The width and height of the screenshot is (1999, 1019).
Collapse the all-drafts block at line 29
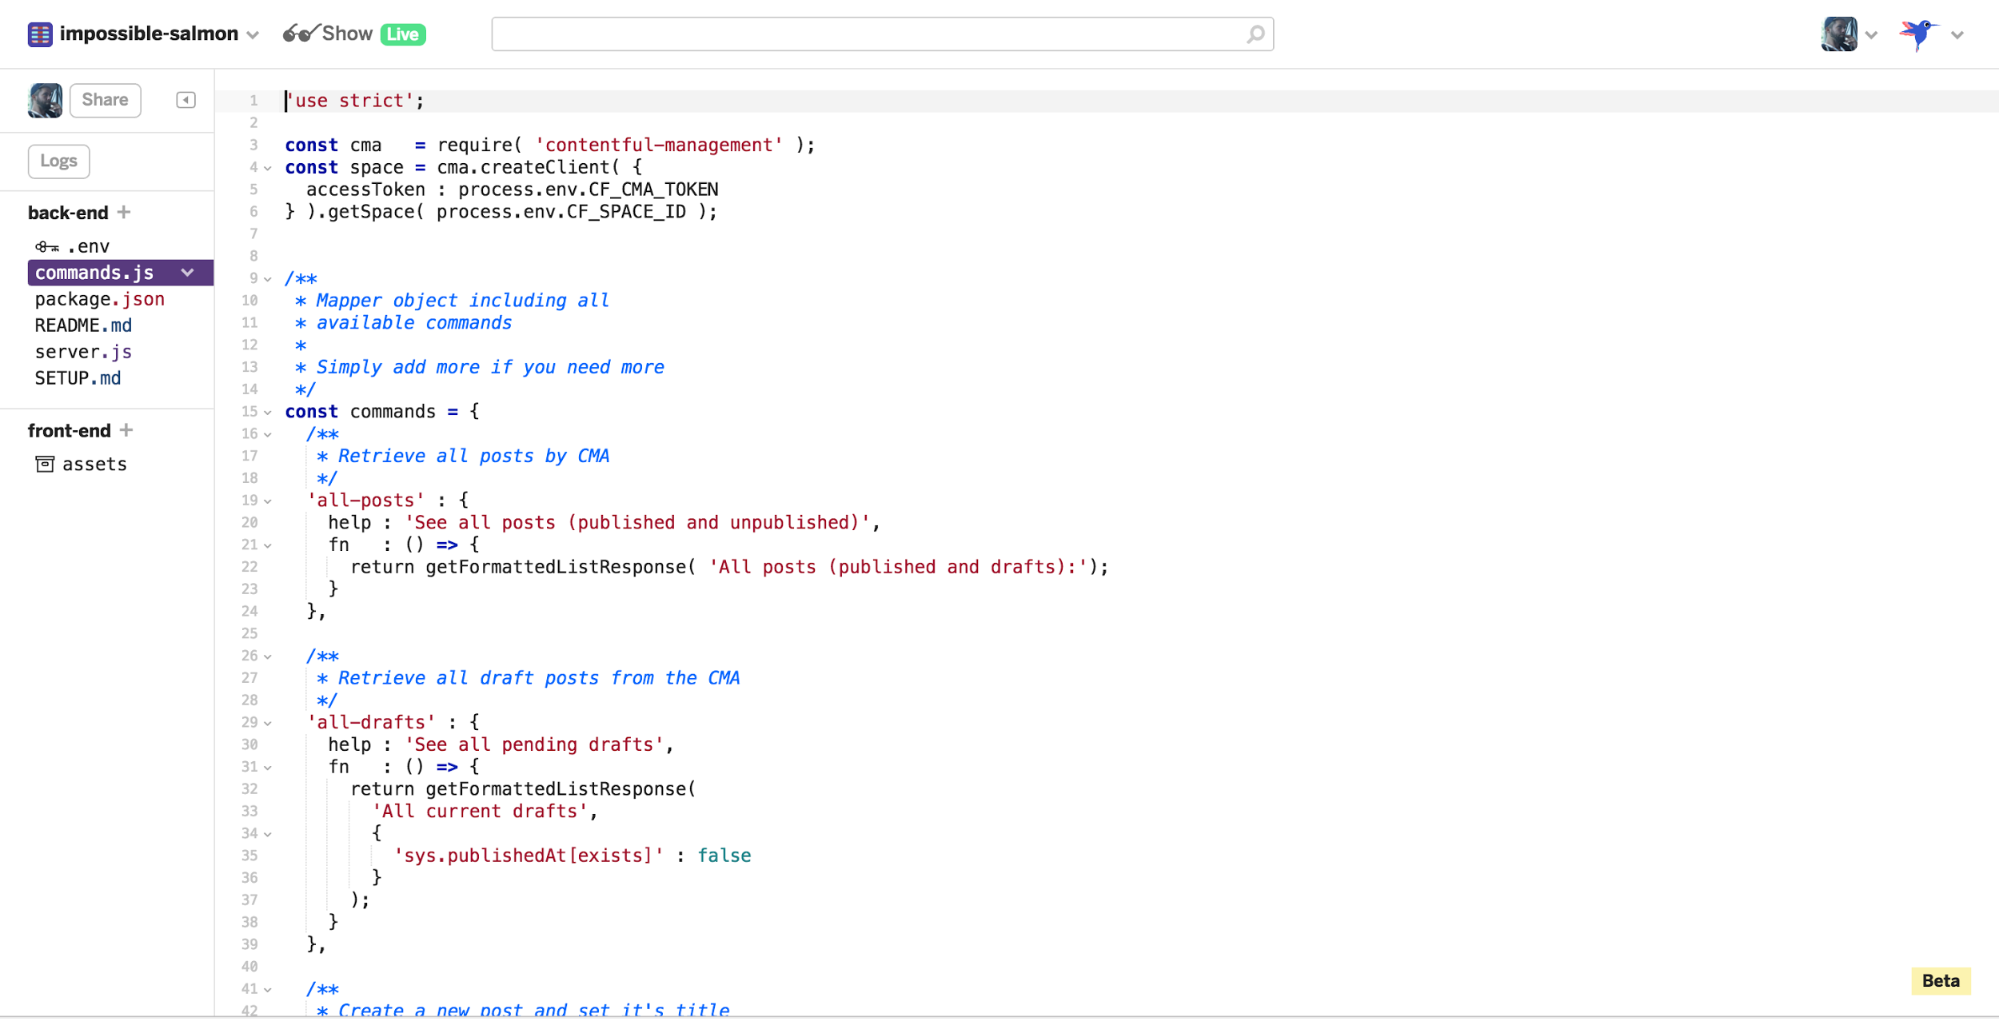[x=268, y=723]
